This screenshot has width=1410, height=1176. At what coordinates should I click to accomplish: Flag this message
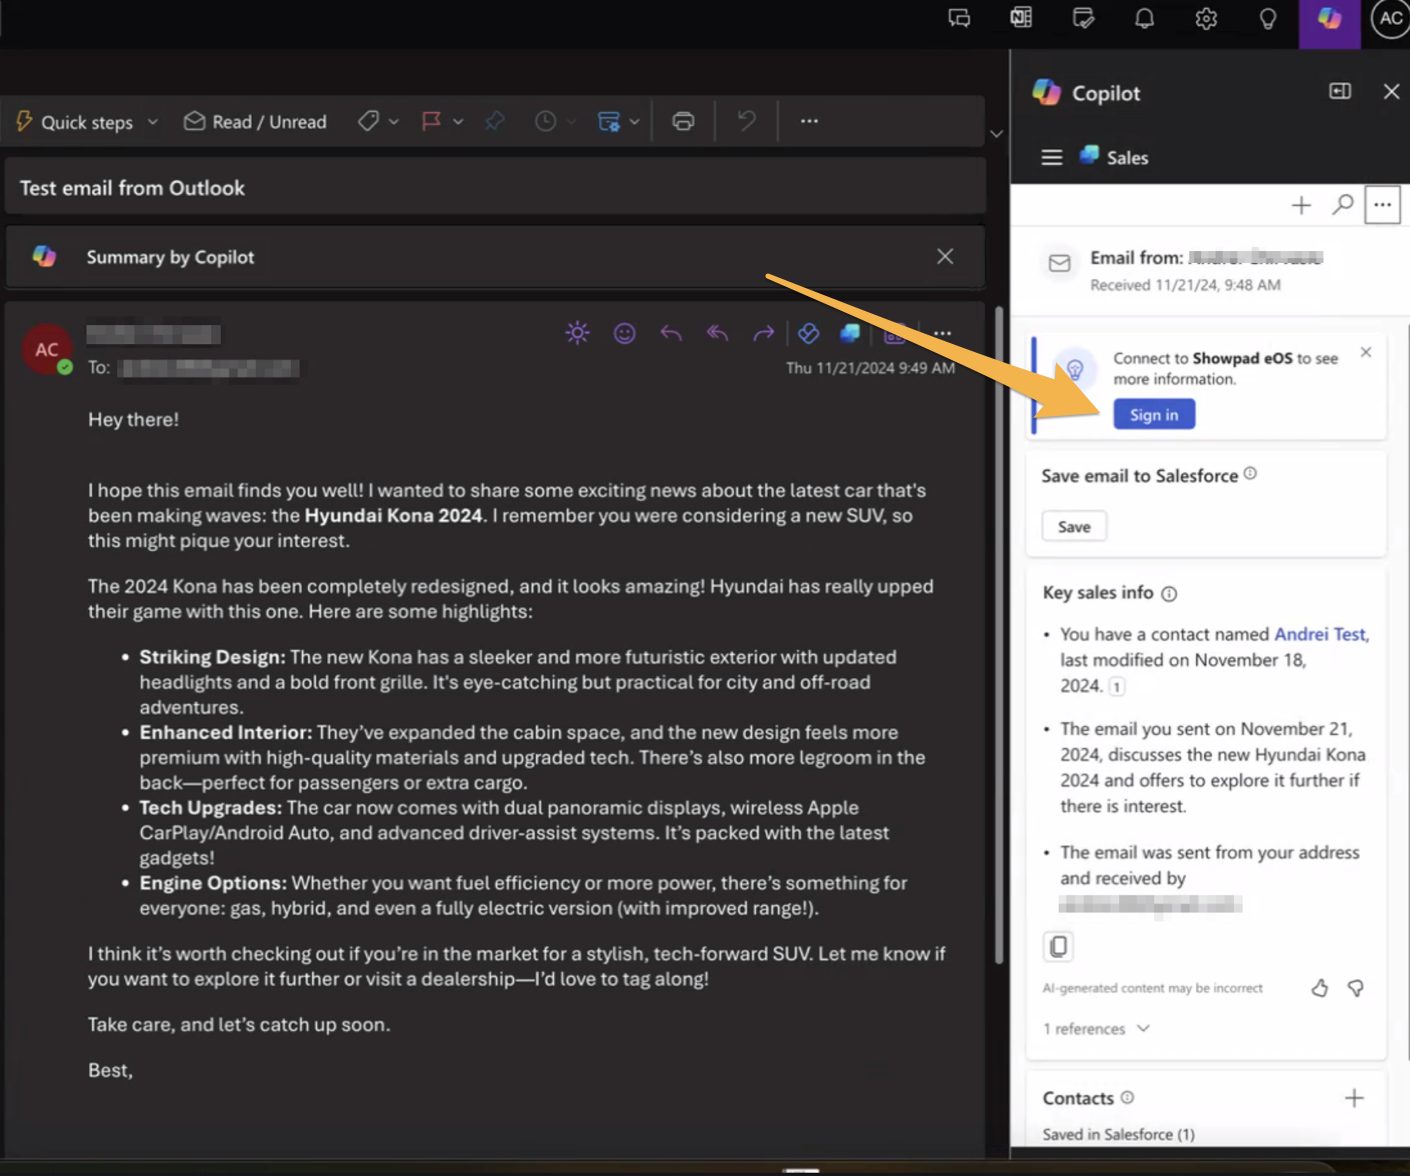(431, 122)
